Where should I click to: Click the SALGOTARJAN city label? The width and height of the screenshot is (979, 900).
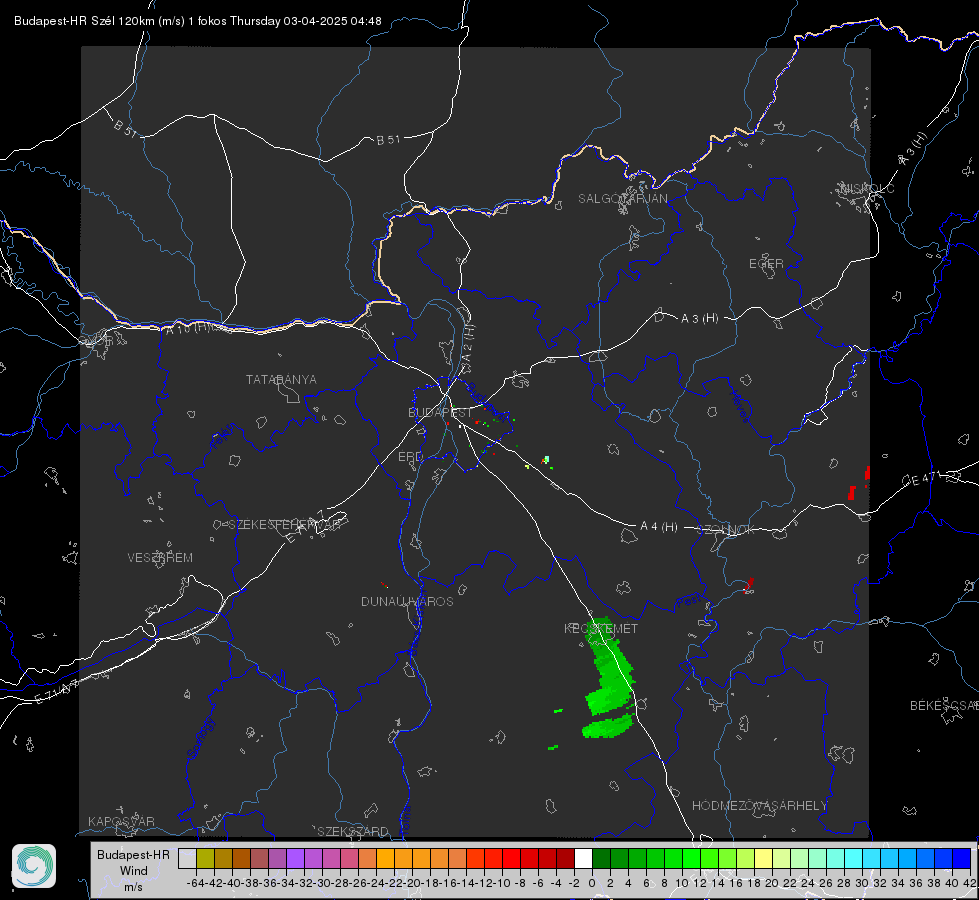[622, 199]
